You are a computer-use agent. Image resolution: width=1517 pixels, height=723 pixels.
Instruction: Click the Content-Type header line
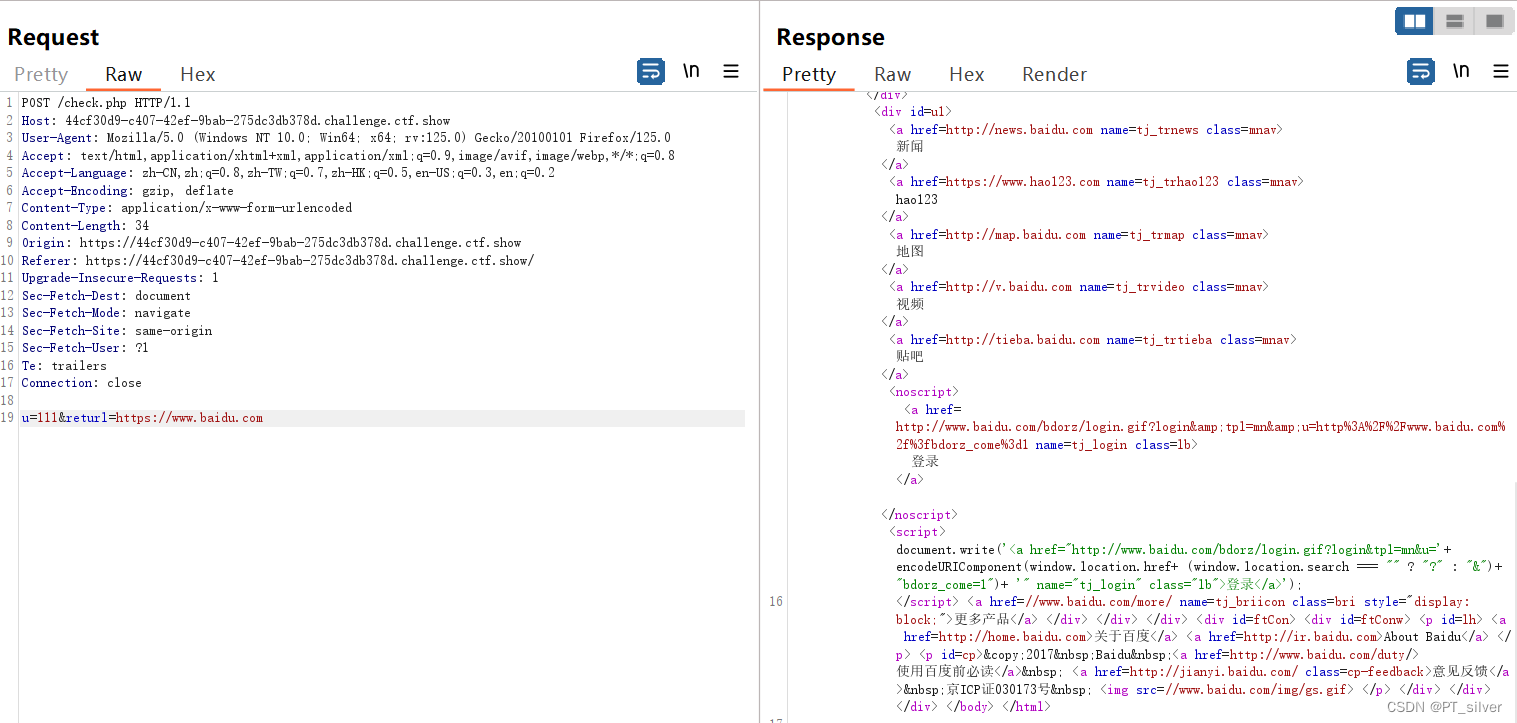click(186, 208)
